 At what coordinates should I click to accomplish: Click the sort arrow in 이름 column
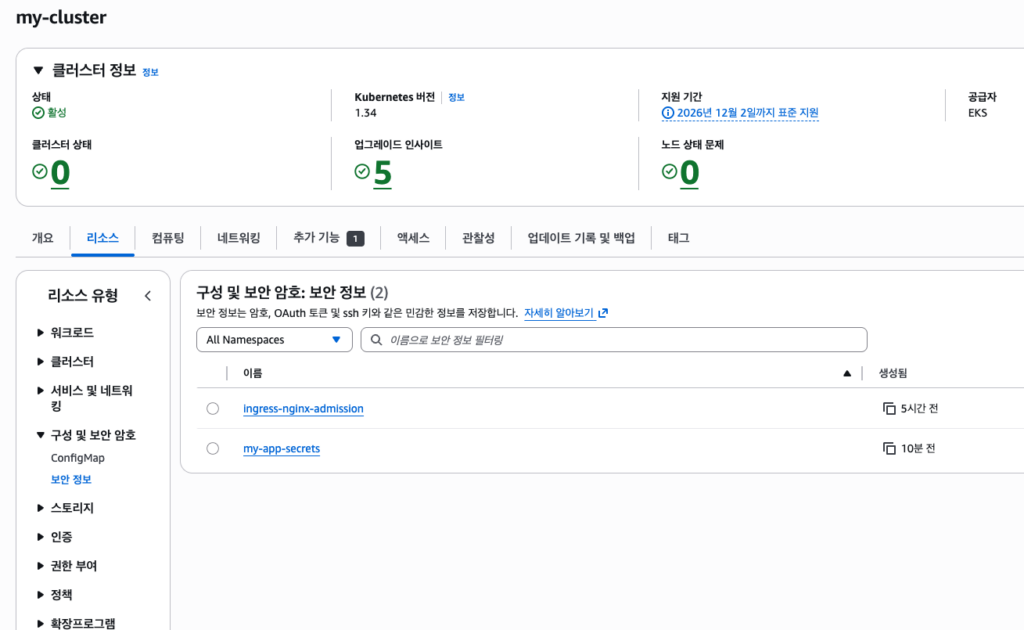[847, 373]
